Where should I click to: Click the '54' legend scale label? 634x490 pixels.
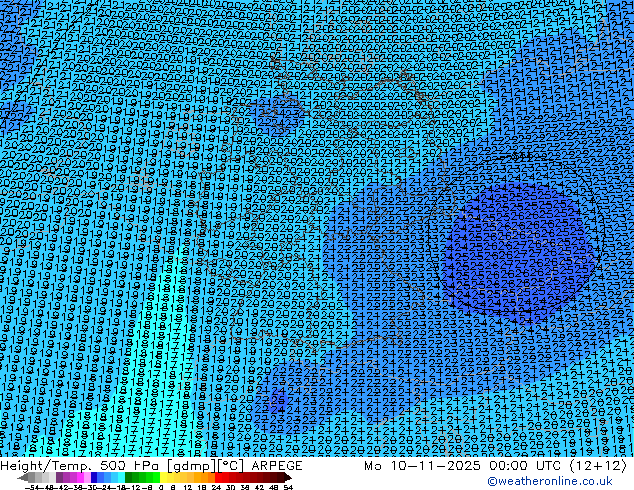coord(288,487)
